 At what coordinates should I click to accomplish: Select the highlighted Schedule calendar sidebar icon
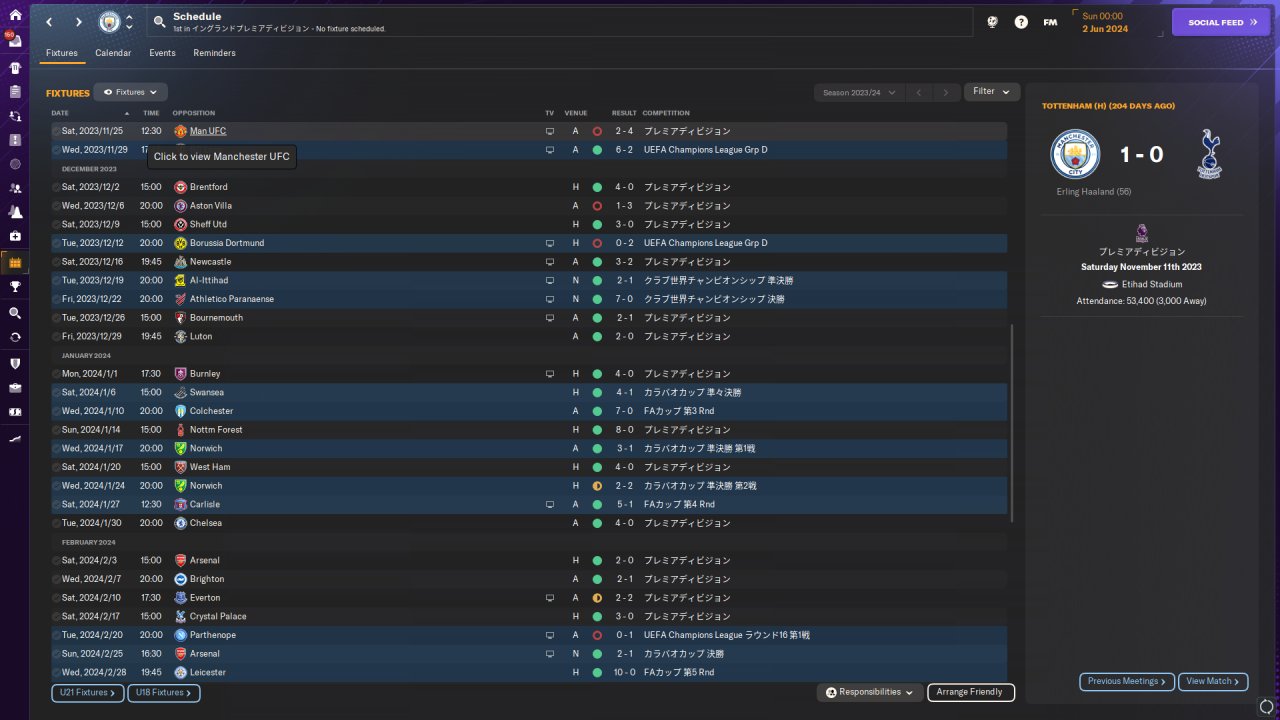pyautogui.click(x=15, y=263)
